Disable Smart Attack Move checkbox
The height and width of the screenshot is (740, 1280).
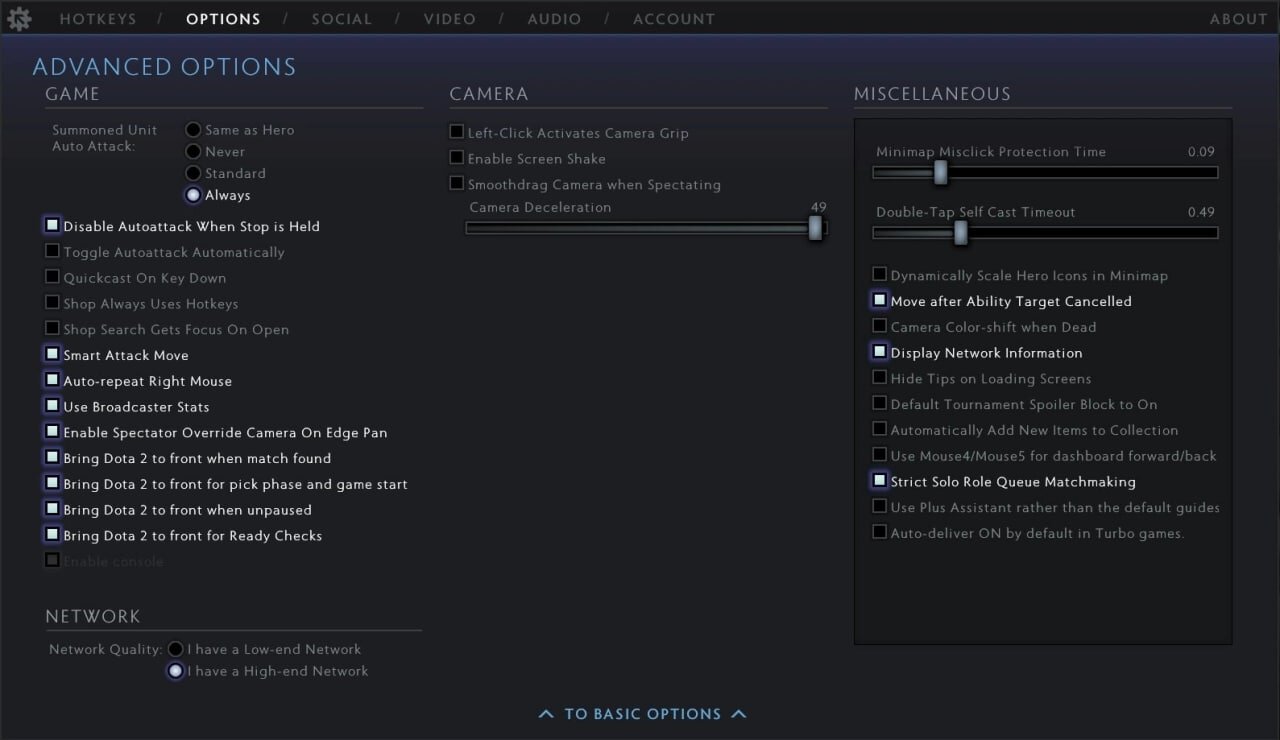click(x=52, y=354)
